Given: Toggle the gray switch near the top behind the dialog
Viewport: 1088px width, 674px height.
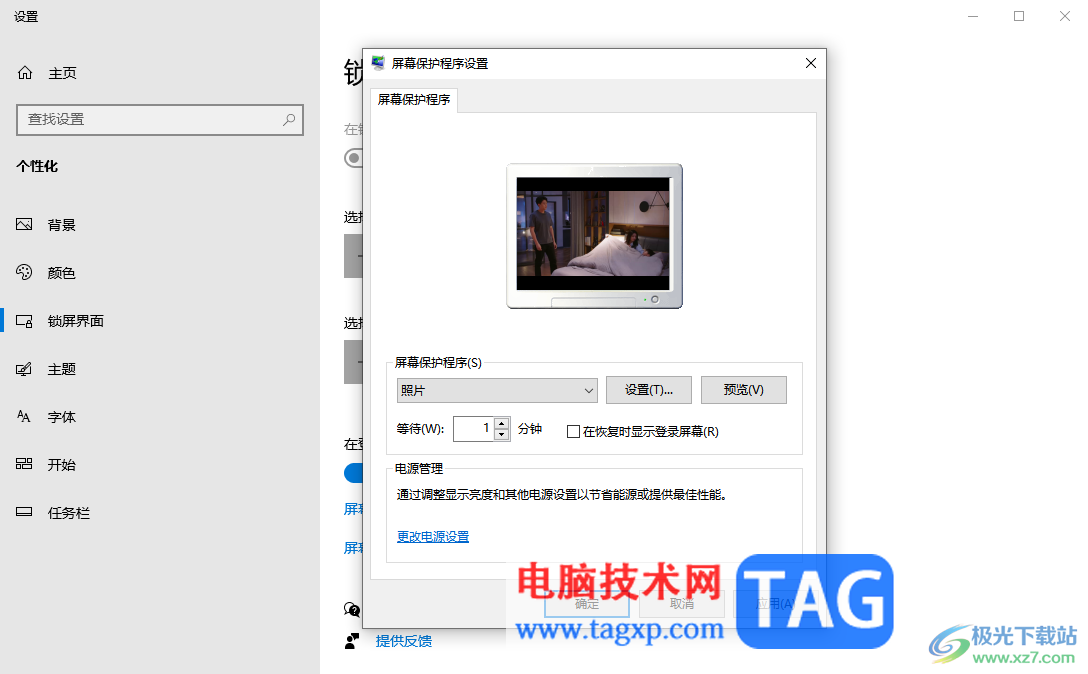Looking at the screenshot, I should click(x=353, y=158).
